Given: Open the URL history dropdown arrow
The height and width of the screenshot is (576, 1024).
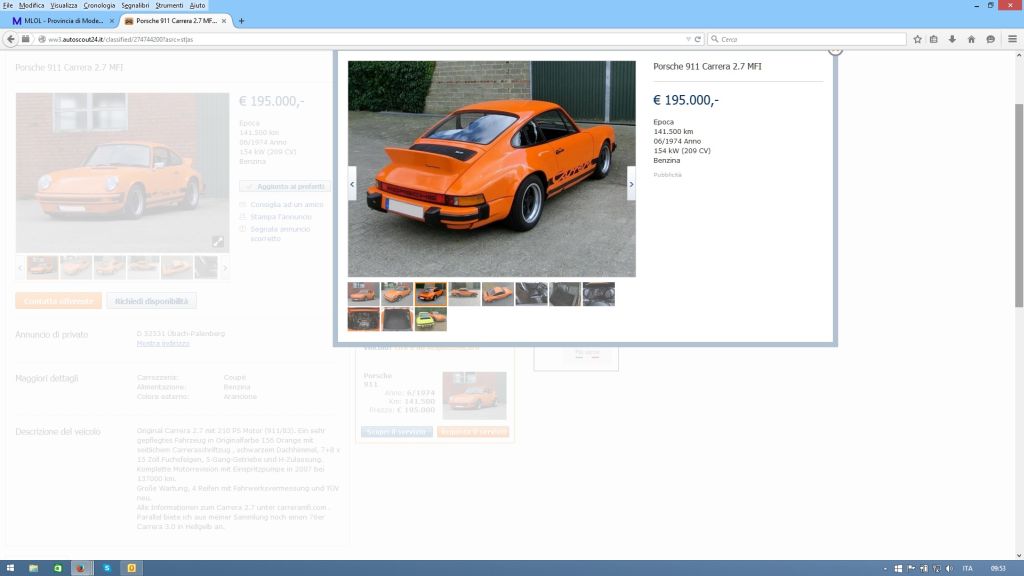Looking at the screenshot, I should (x=688, y=39).
